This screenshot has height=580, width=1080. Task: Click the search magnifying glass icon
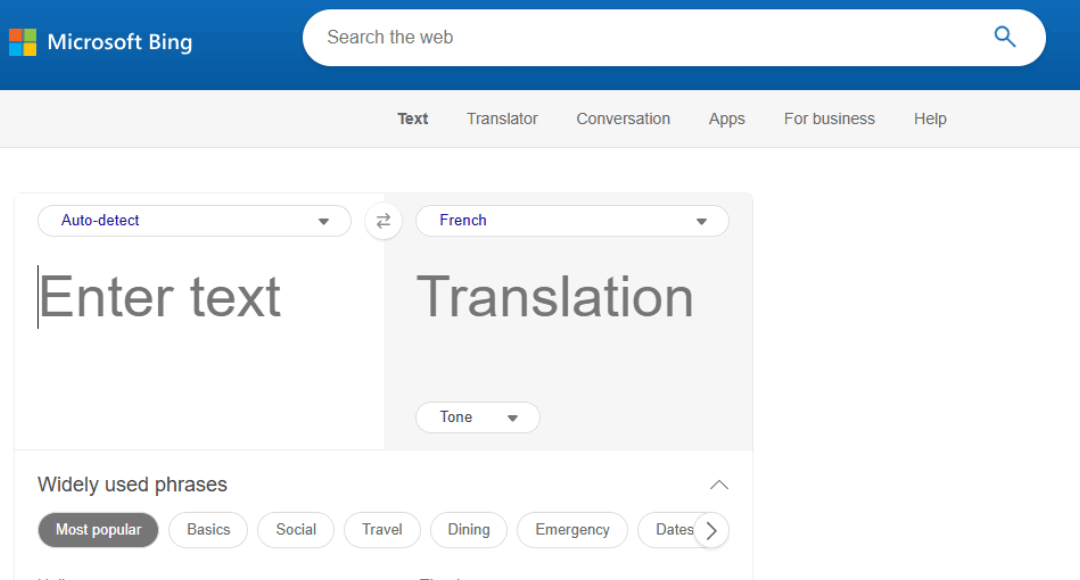coord(1004,36)
